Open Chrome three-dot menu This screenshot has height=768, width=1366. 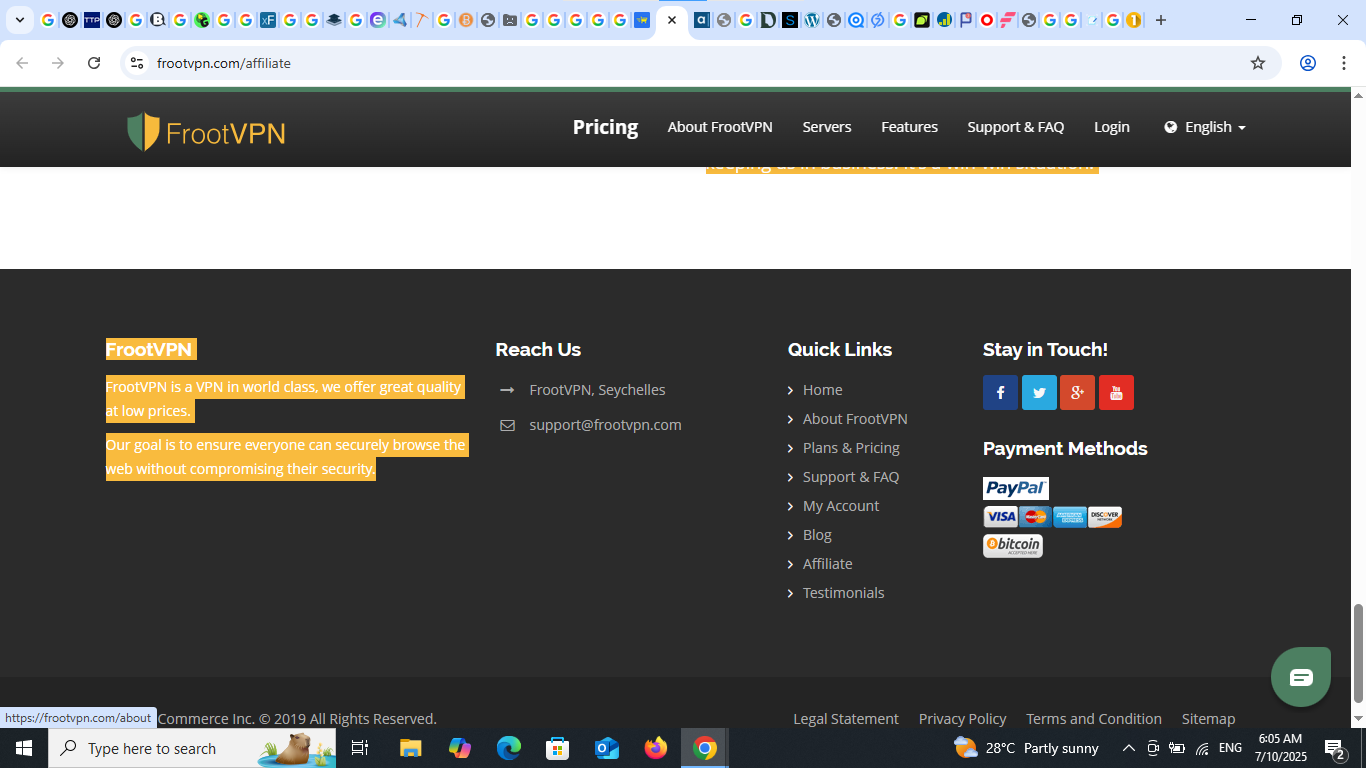[1342, 63]
